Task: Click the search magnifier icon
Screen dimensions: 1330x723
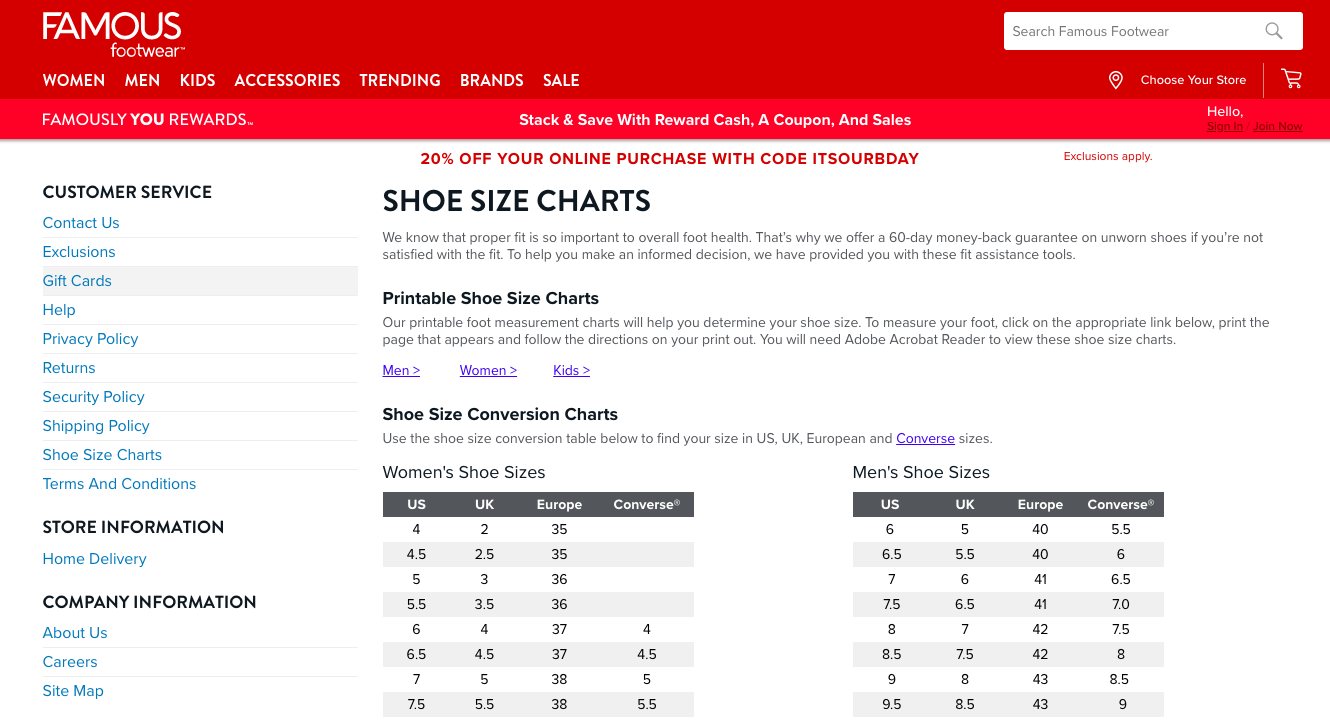Action: tap(1273, 31)
